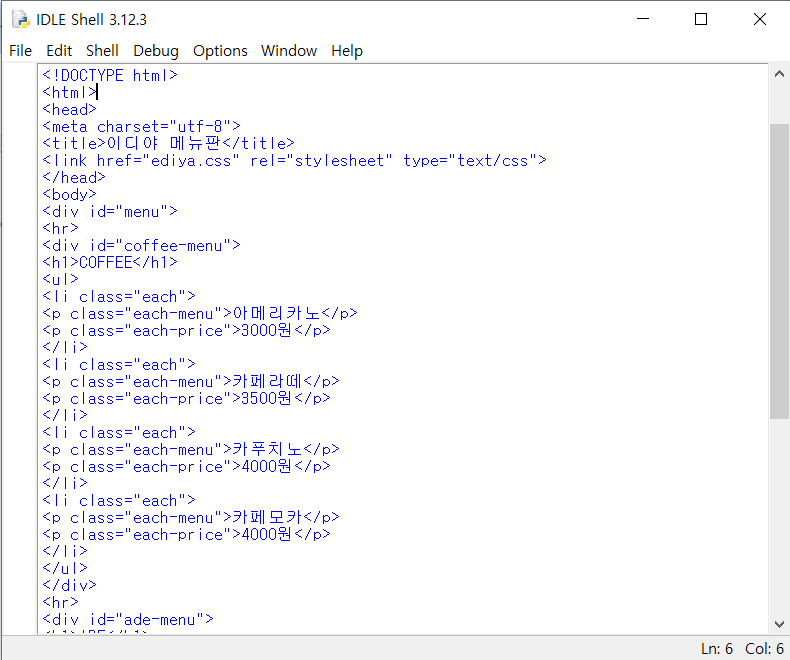Click the 카푸치노 menu item line
790x660 pixels.
(x=191, y=450)
